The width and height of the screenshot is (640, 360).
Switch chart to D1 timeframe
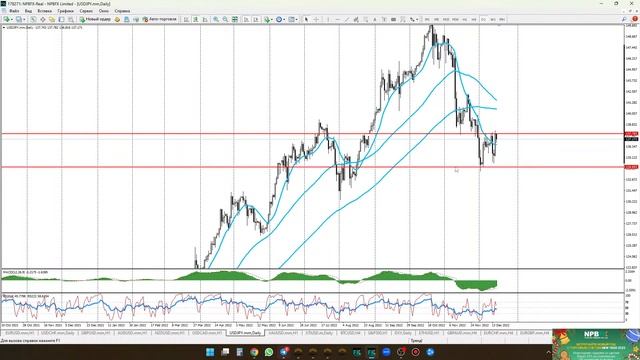pyautogui.click(x=483, y=19)
